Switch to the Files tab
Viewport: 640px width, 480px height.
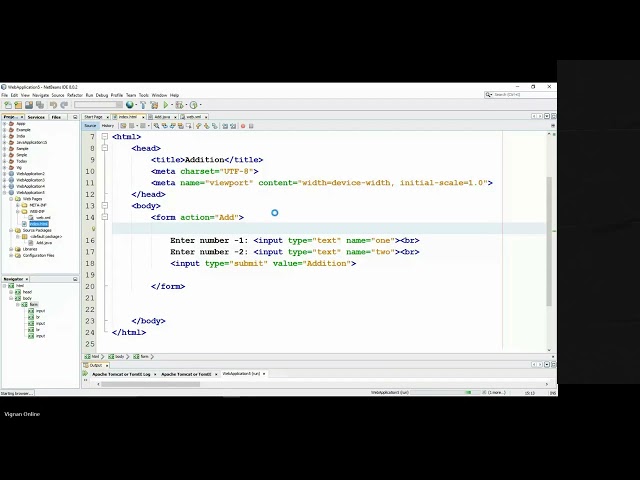point(56,117)
